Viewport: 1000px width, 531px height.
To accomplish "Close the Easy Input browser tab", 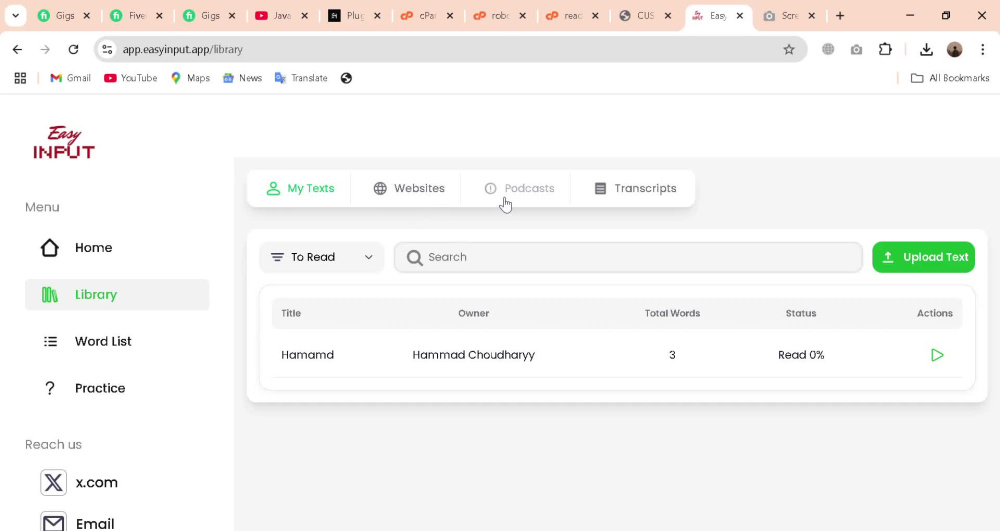I will [x=739, y=15].
